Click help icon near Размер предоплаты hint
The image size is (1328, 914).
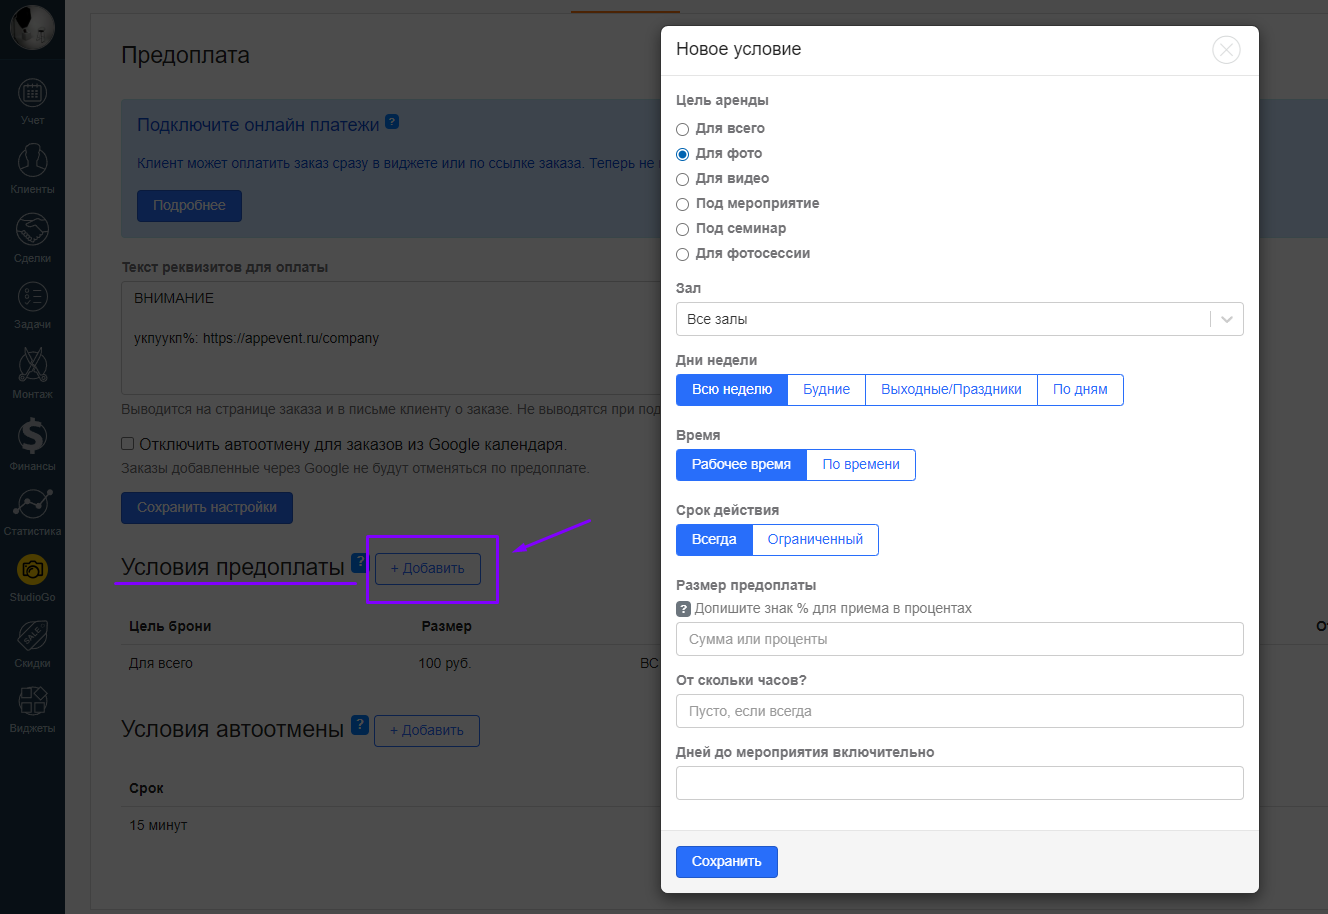684,608
